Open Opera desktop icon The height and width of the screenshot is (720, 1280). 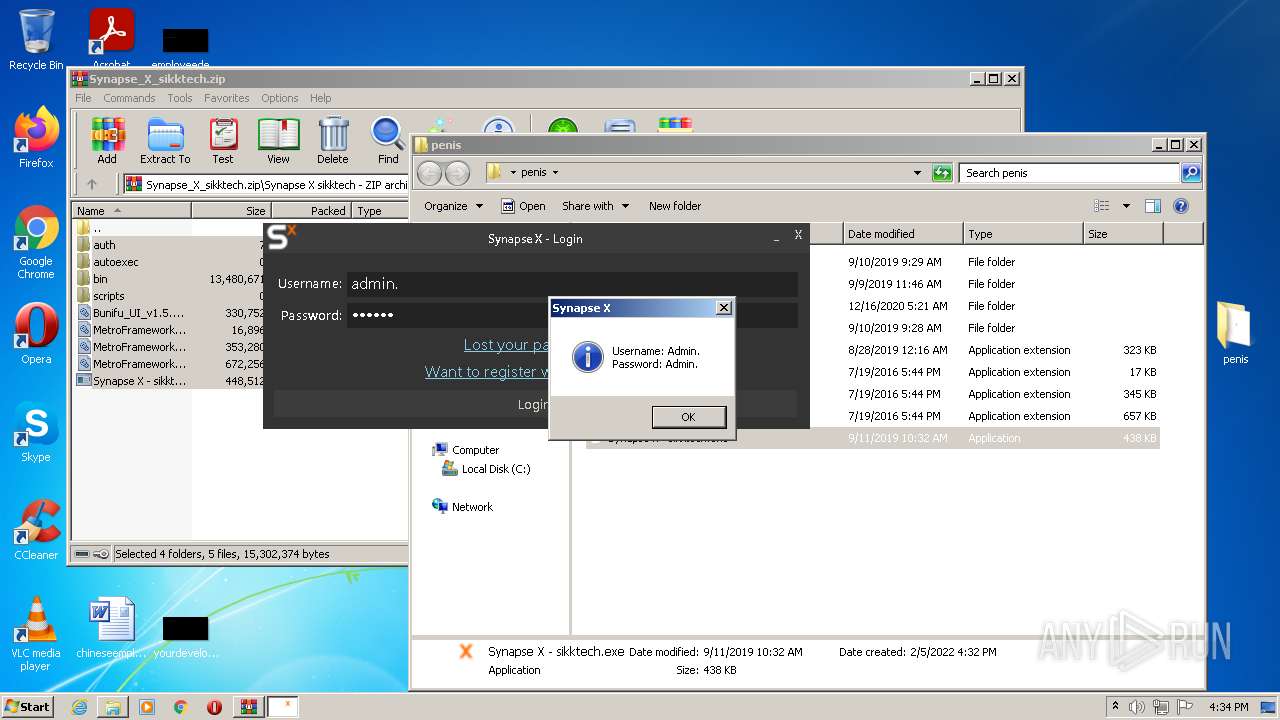coord(36,333)
